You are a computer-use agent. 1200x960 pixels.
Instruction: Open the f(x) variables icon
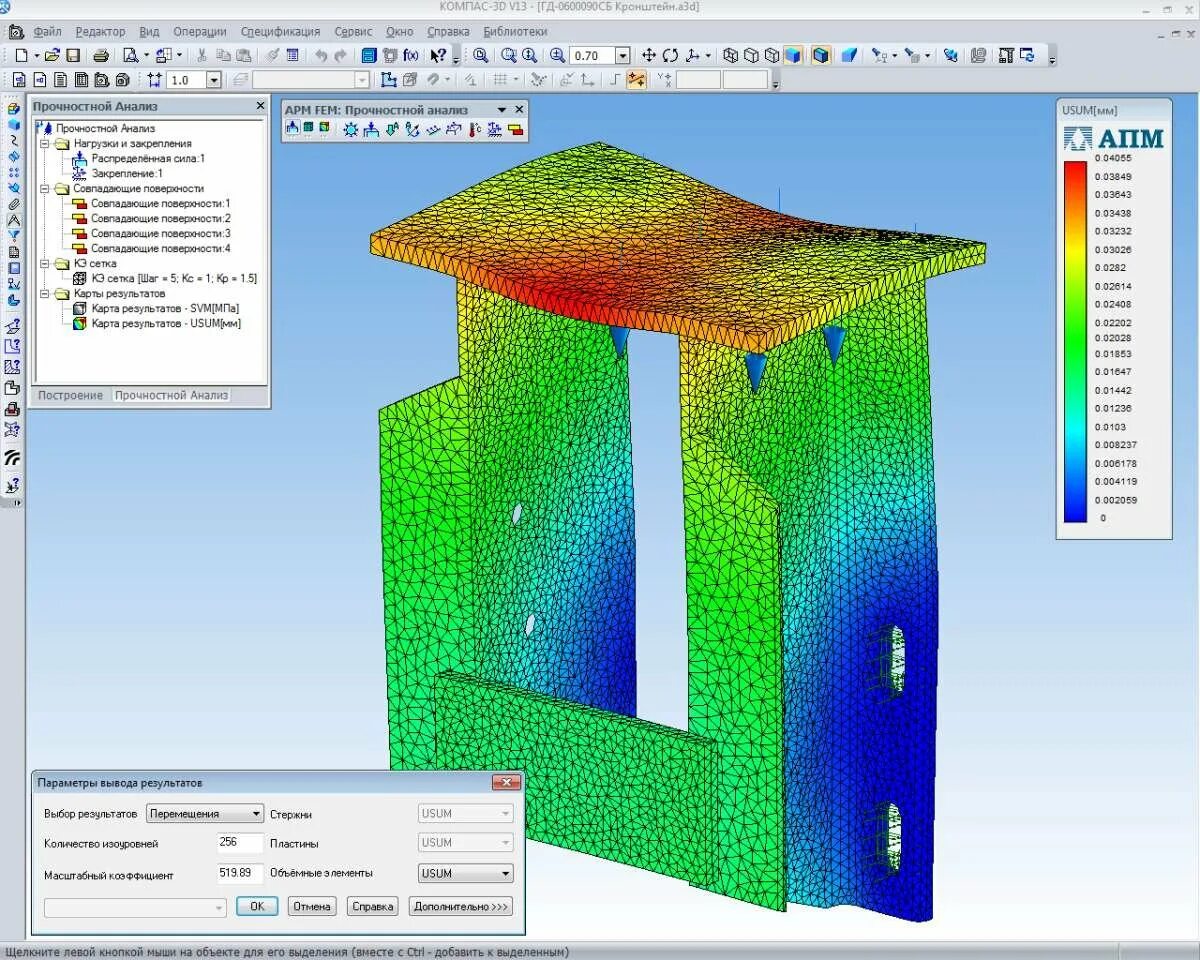point(411,56)
